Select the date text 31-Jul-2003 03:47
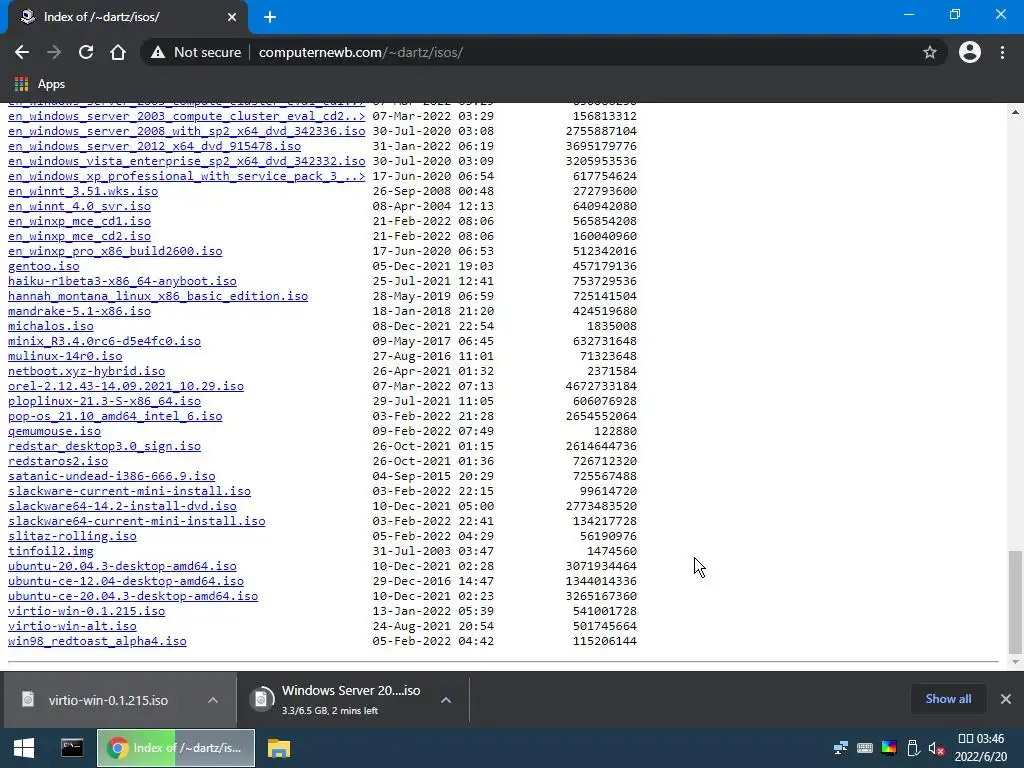1024x768 pixels. 433,551
